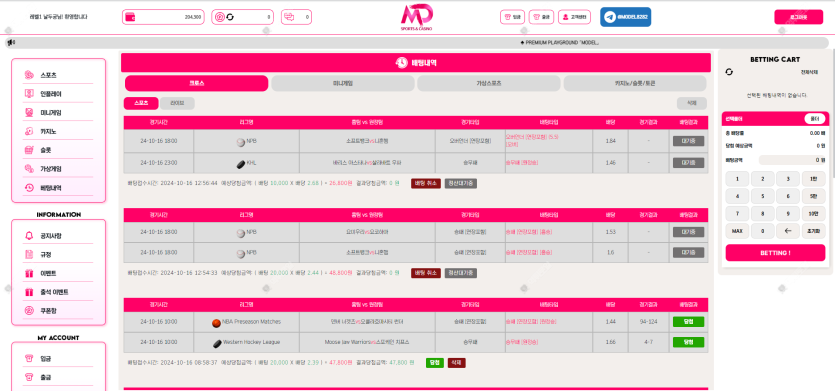Open the 스포츠 sidebar menu icon
This screenshot has height=391, width=835.
point(29,76)
